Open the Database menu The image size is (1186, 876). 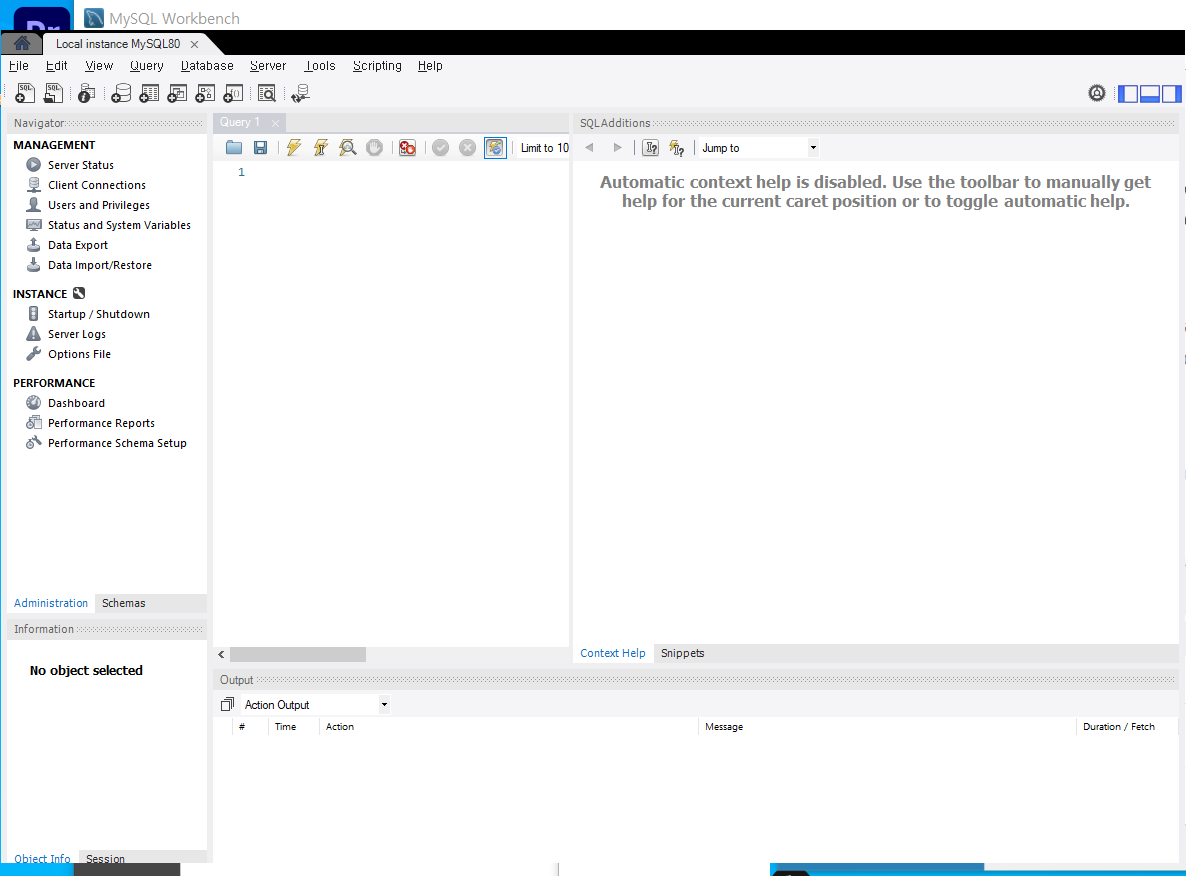(207, 66)
